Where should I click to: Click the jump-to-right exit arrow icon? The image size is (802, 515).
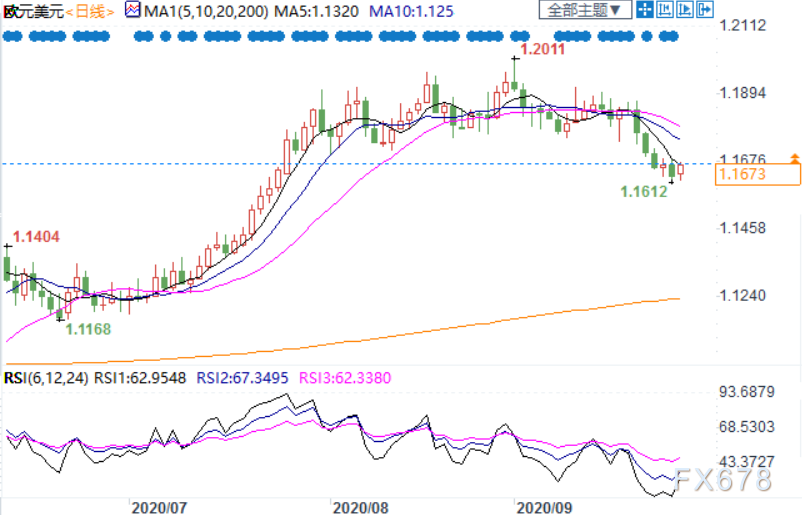(x=705, y=10)
